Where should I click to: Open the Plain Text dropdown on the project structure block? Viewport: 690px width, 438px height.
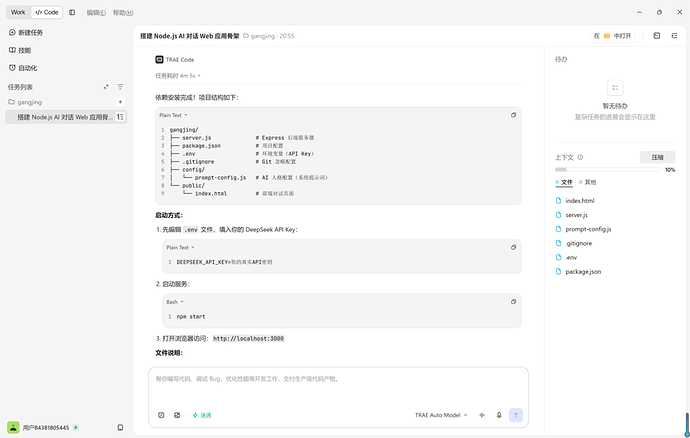coord(173,115)
